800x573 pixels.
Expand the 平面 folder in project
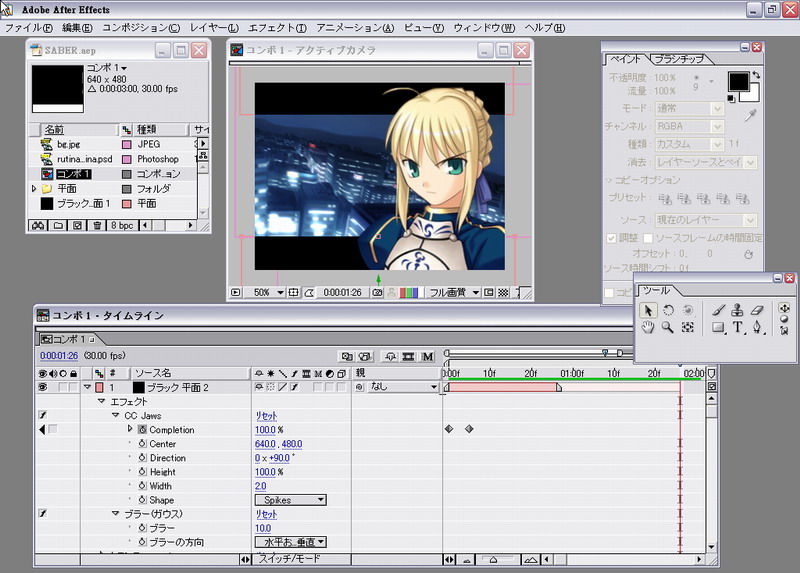pos(34,189)
